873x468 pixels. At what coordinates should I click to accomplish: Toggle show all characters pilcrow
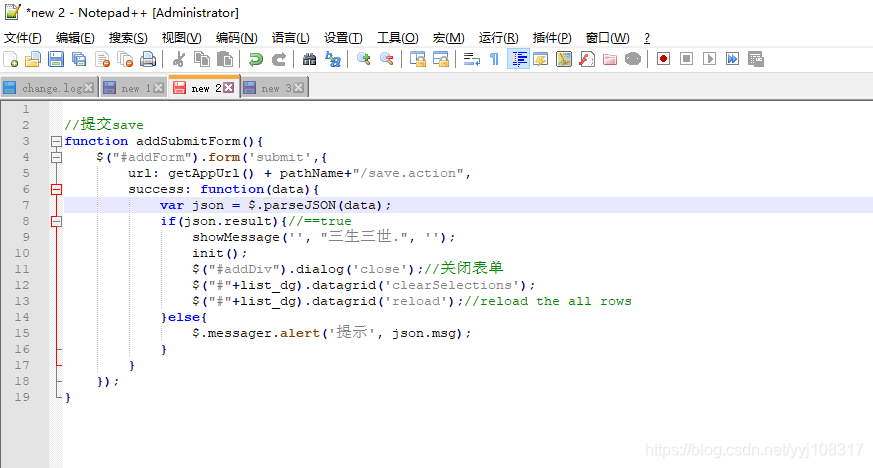tap(494, 59)
